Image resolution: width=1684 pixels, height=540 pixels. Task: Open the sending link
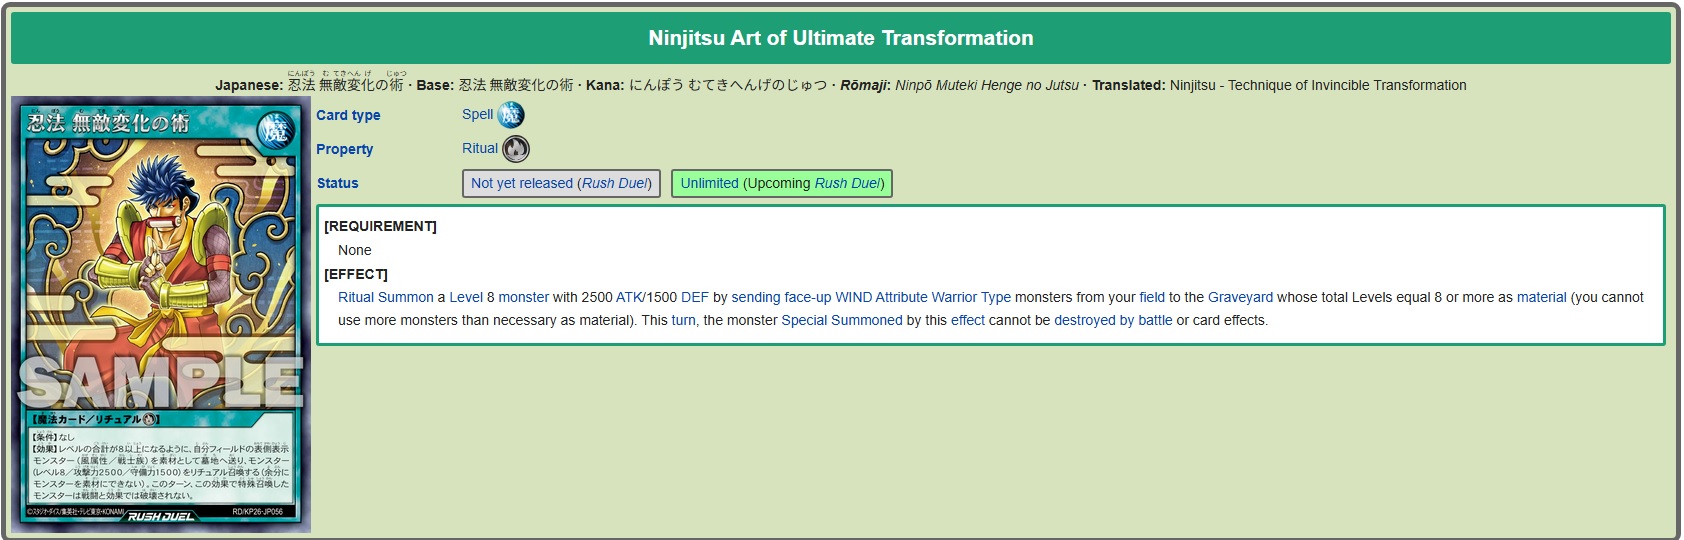click(756, 297)
